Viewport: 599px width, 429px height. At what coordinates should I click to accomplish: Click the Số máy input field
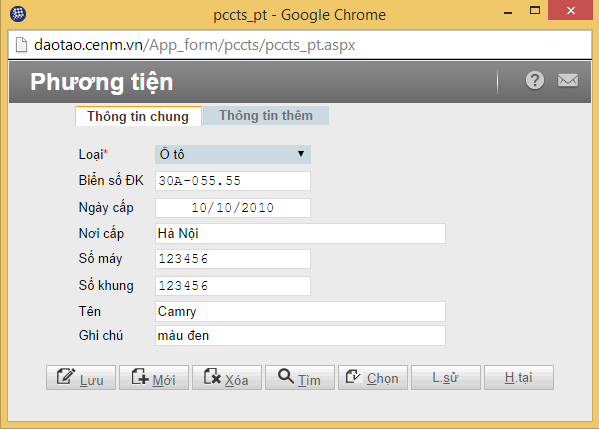coord(233,259)
